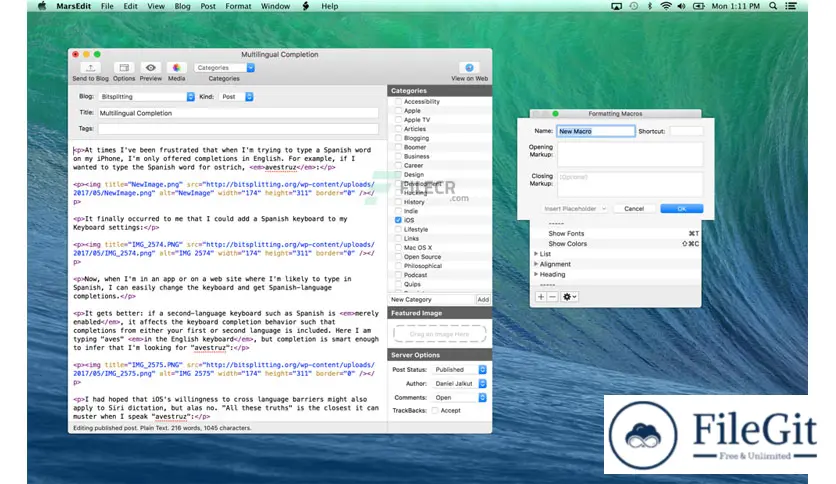Open the Post menu

pos(208,6)
